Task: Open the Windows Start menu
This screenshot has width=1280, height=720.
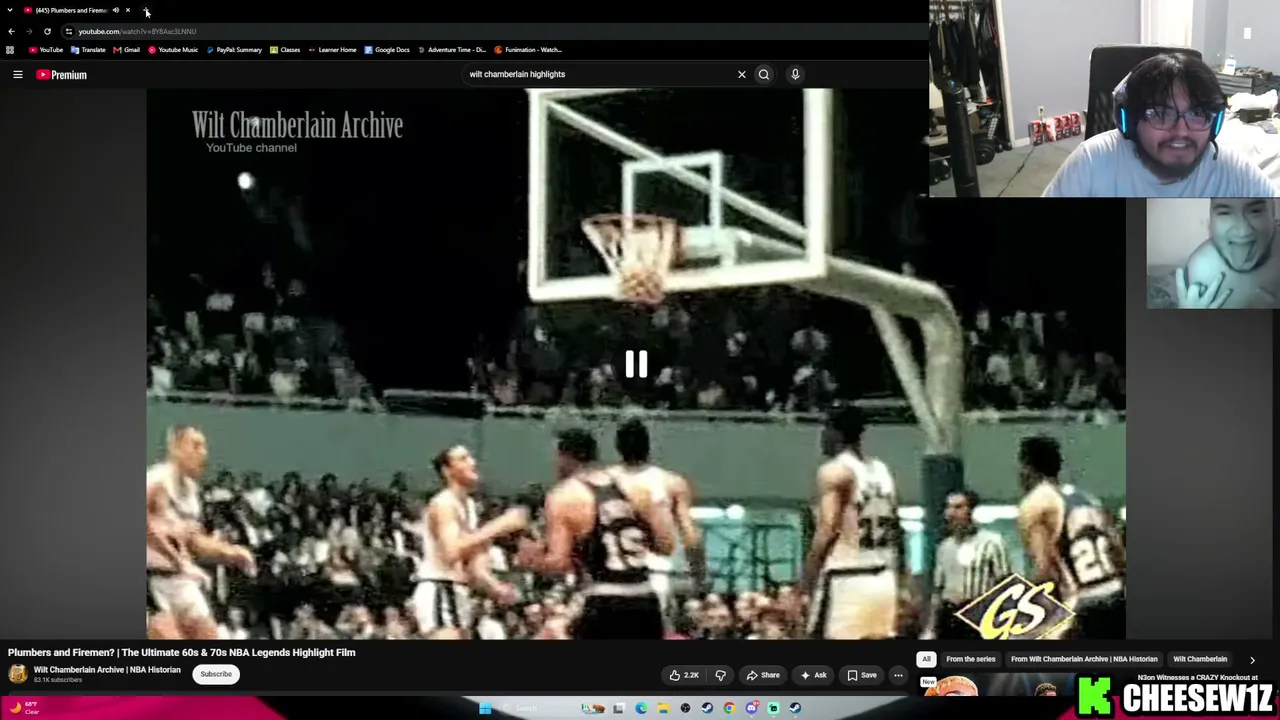Action: [485, 708]
